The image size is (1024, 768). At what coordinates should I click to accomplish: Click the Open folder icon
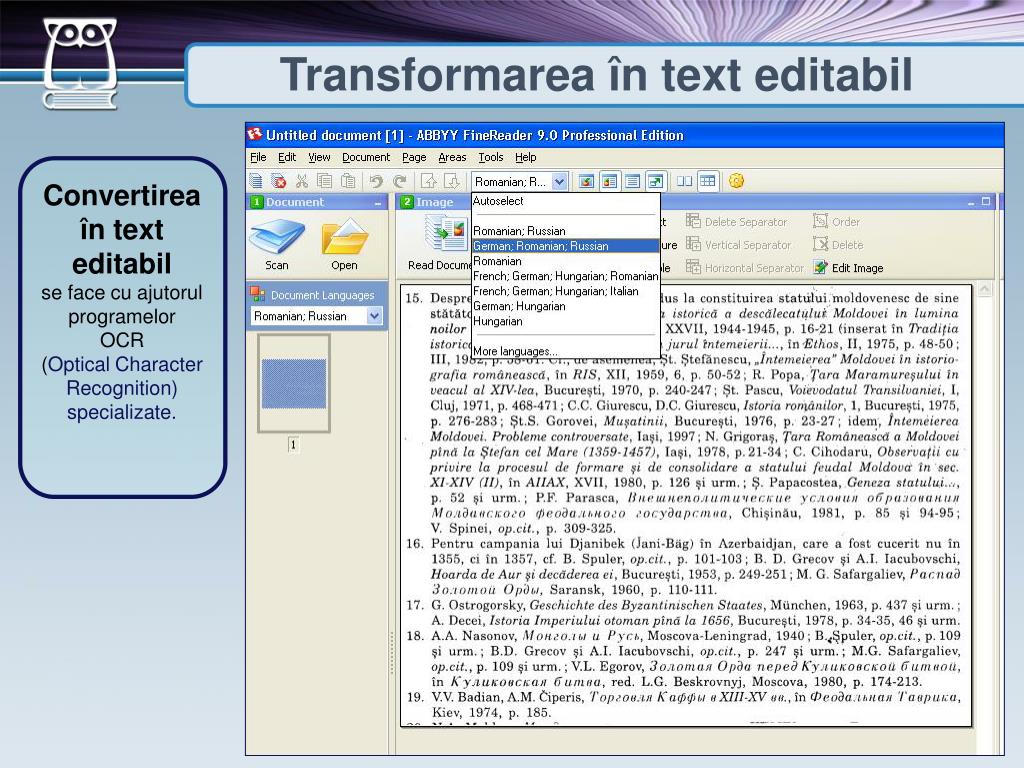(x=344, y=236)
